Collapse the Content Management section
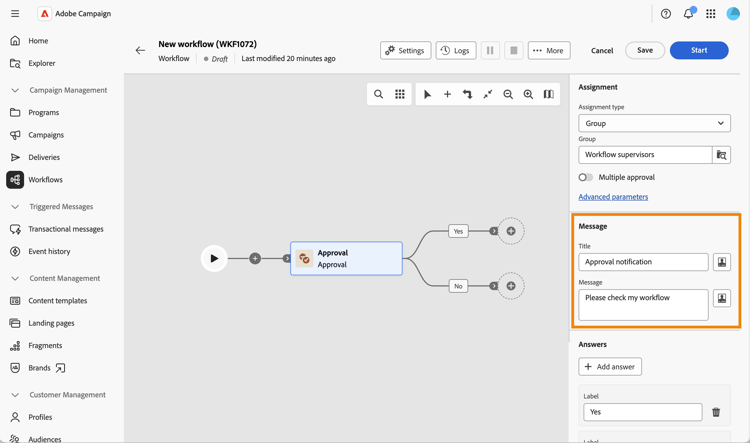This screenshot has width=750, height=443. 15,278
